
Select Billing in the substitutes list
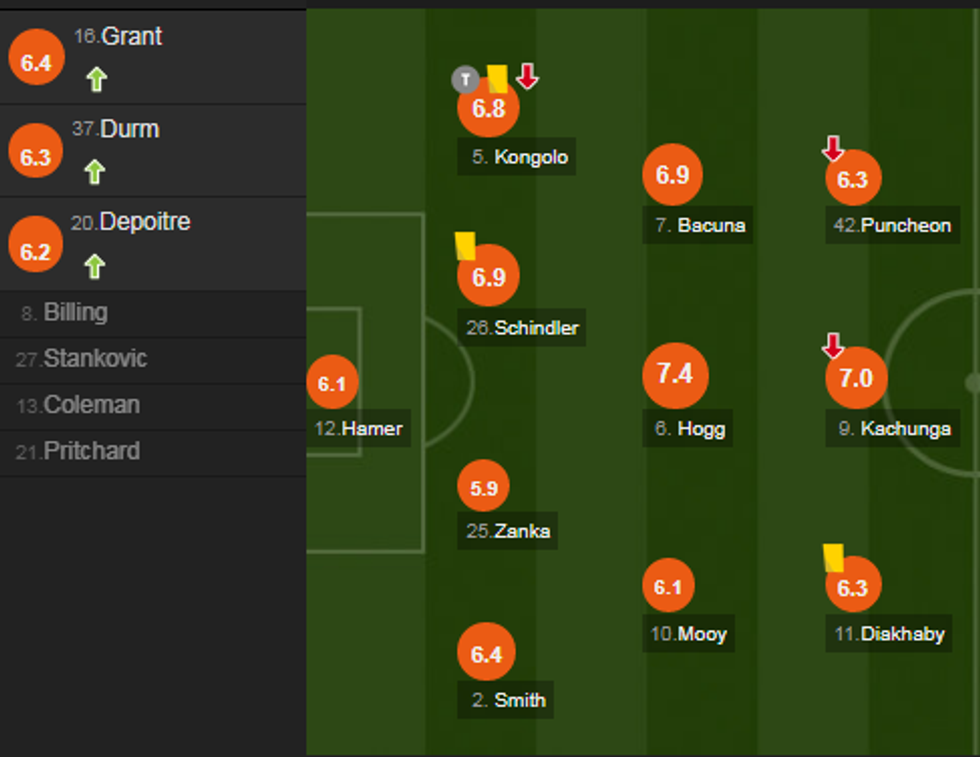tap(75, 313)
